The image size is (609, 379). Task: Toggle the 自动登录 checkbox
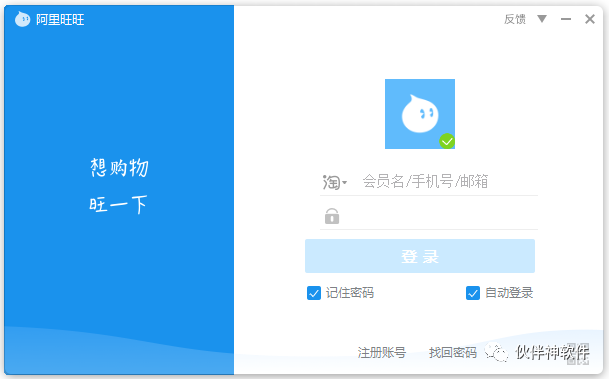473,293
